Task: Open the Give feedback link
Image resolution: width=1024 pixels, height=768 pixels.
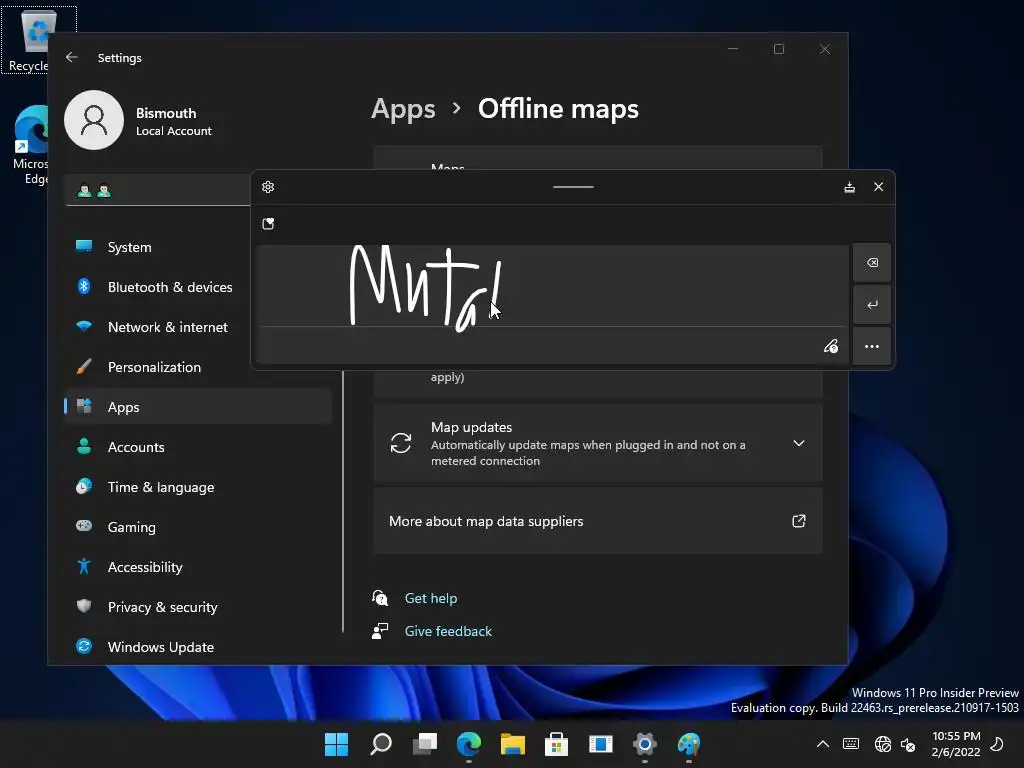Action: pos(448,632)
